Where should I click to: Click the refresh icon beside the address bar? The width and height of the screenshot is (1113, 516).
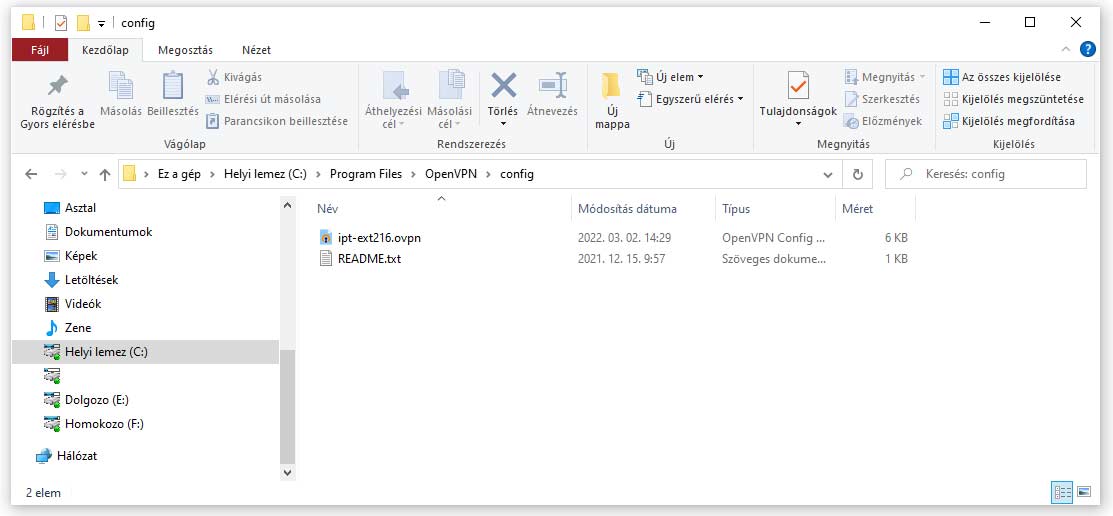coord(857,174)
